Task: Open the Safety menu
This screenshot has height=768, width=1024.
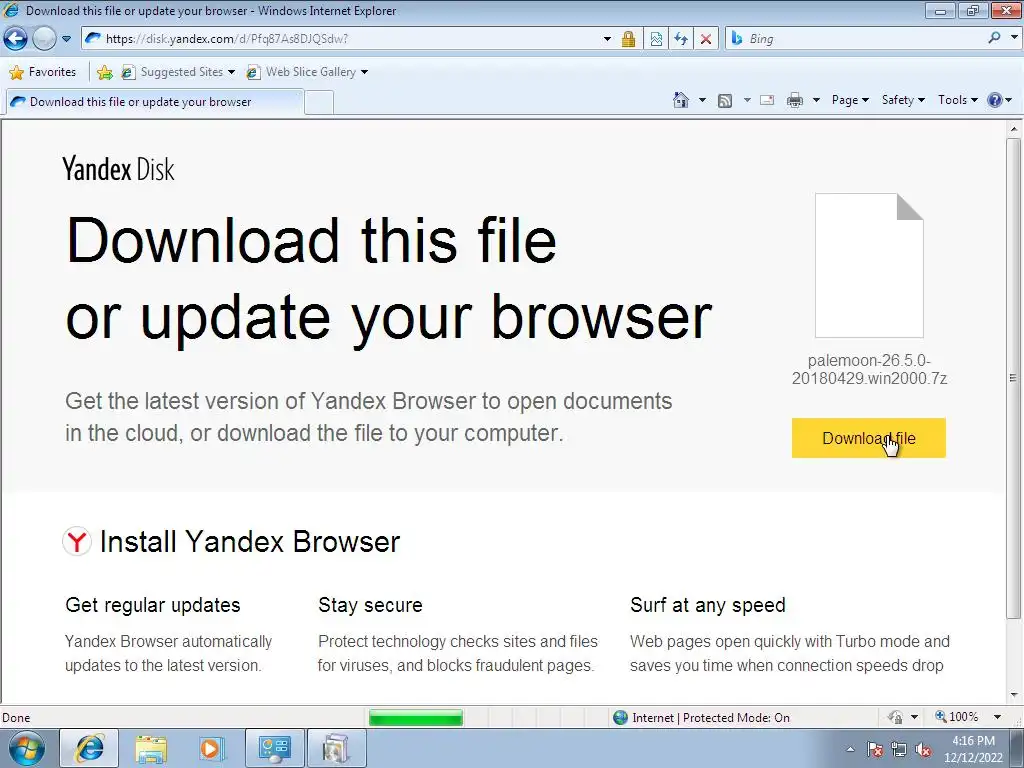Action: point(903,100)
